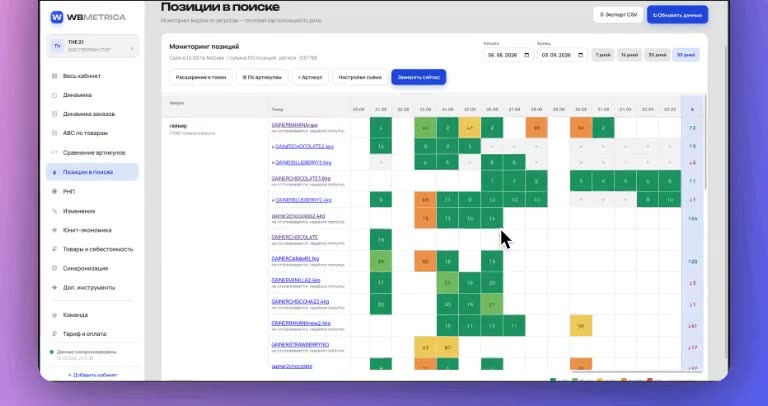Screen dimensions: 768x406
Task: Open the Настройки съёма button
Action: tap(360, 77)
